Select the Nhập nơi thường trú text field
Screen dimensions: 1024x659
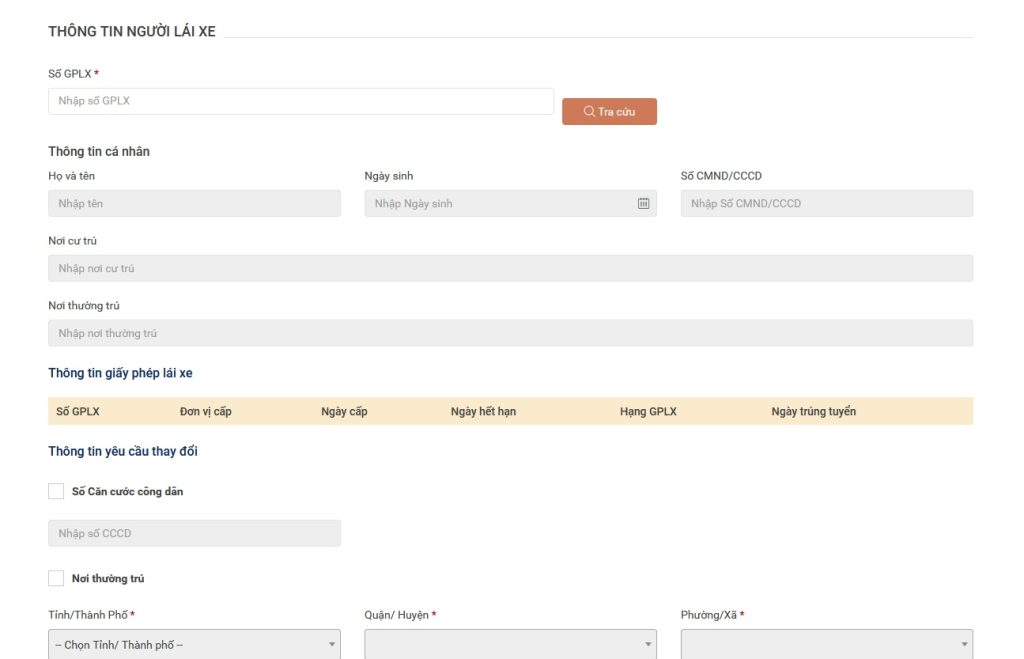click(510, 333)
